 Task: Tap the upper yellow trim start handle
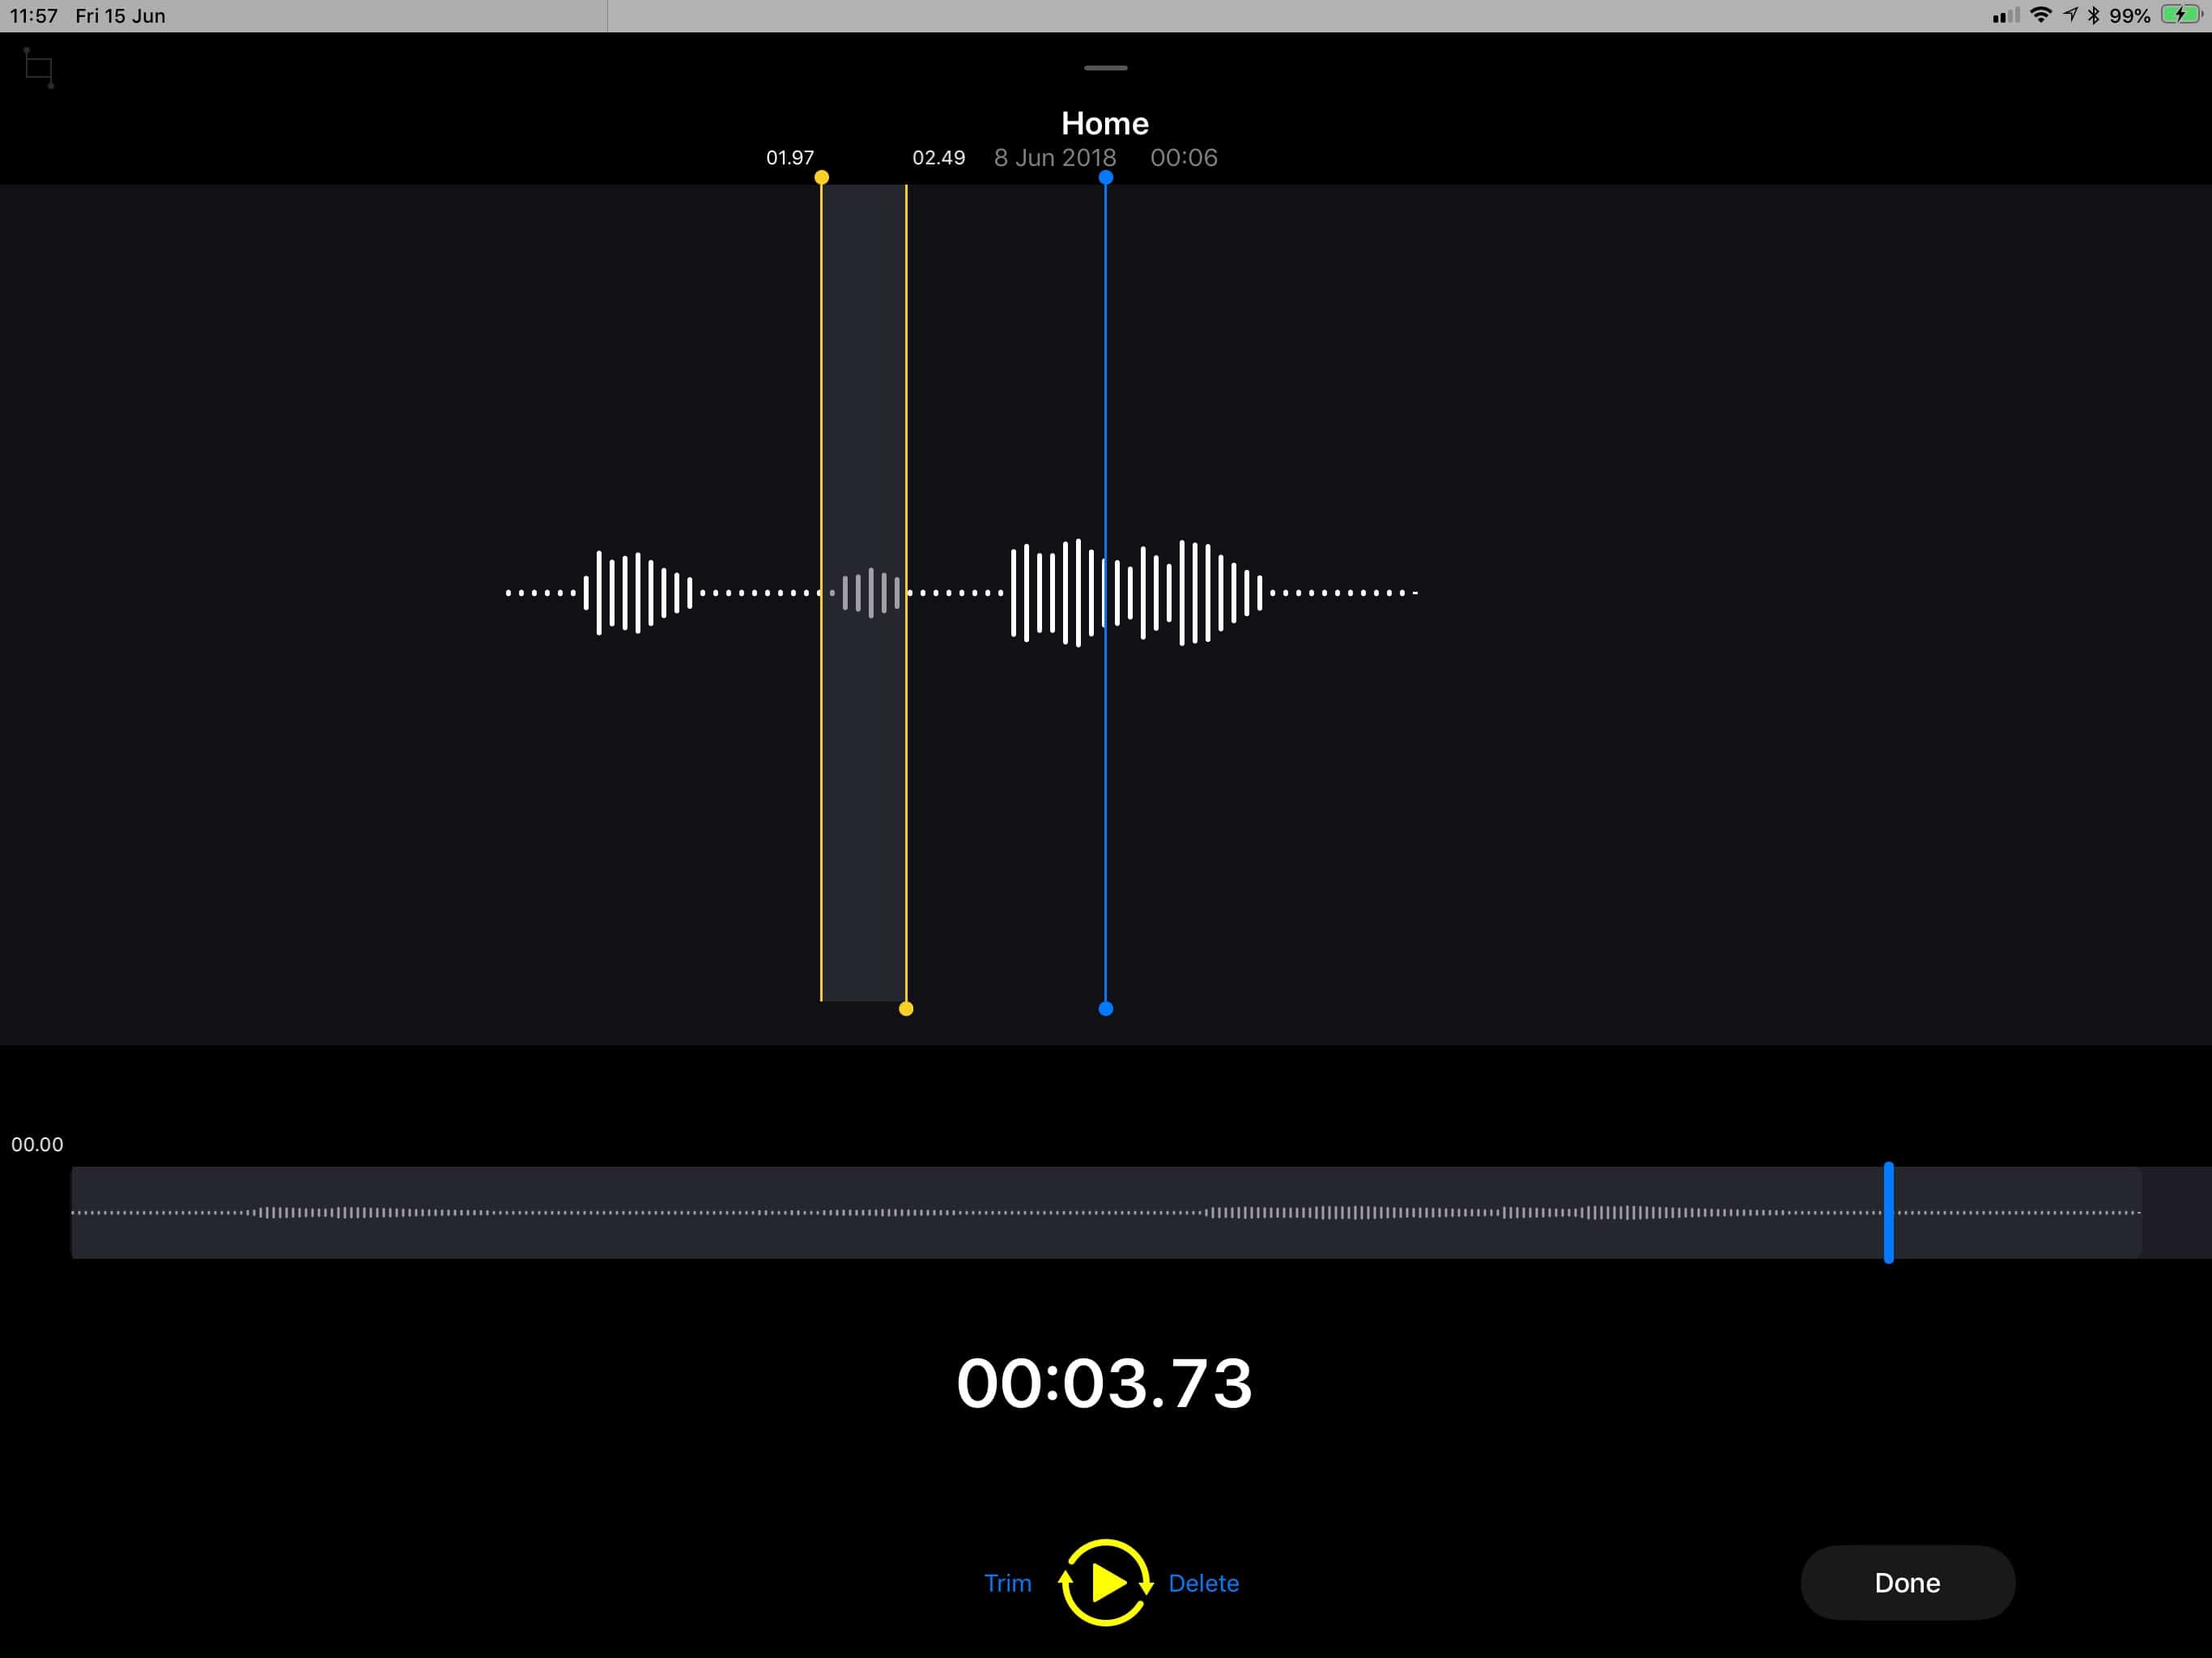click(x=821, y=178)
